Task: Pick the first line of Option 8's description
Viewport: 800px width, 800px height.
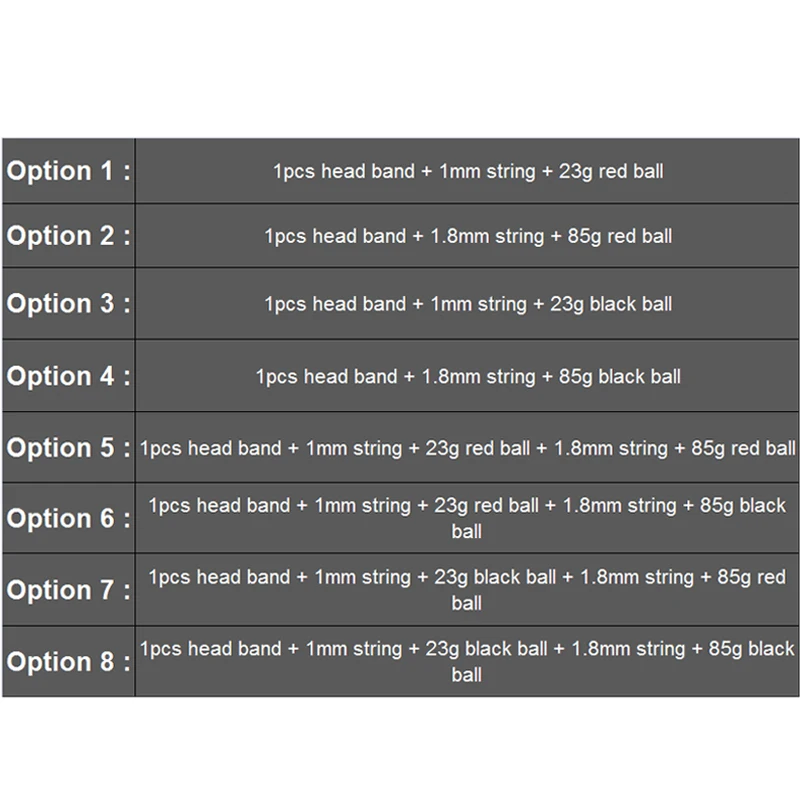Action: tap(468, 649)
